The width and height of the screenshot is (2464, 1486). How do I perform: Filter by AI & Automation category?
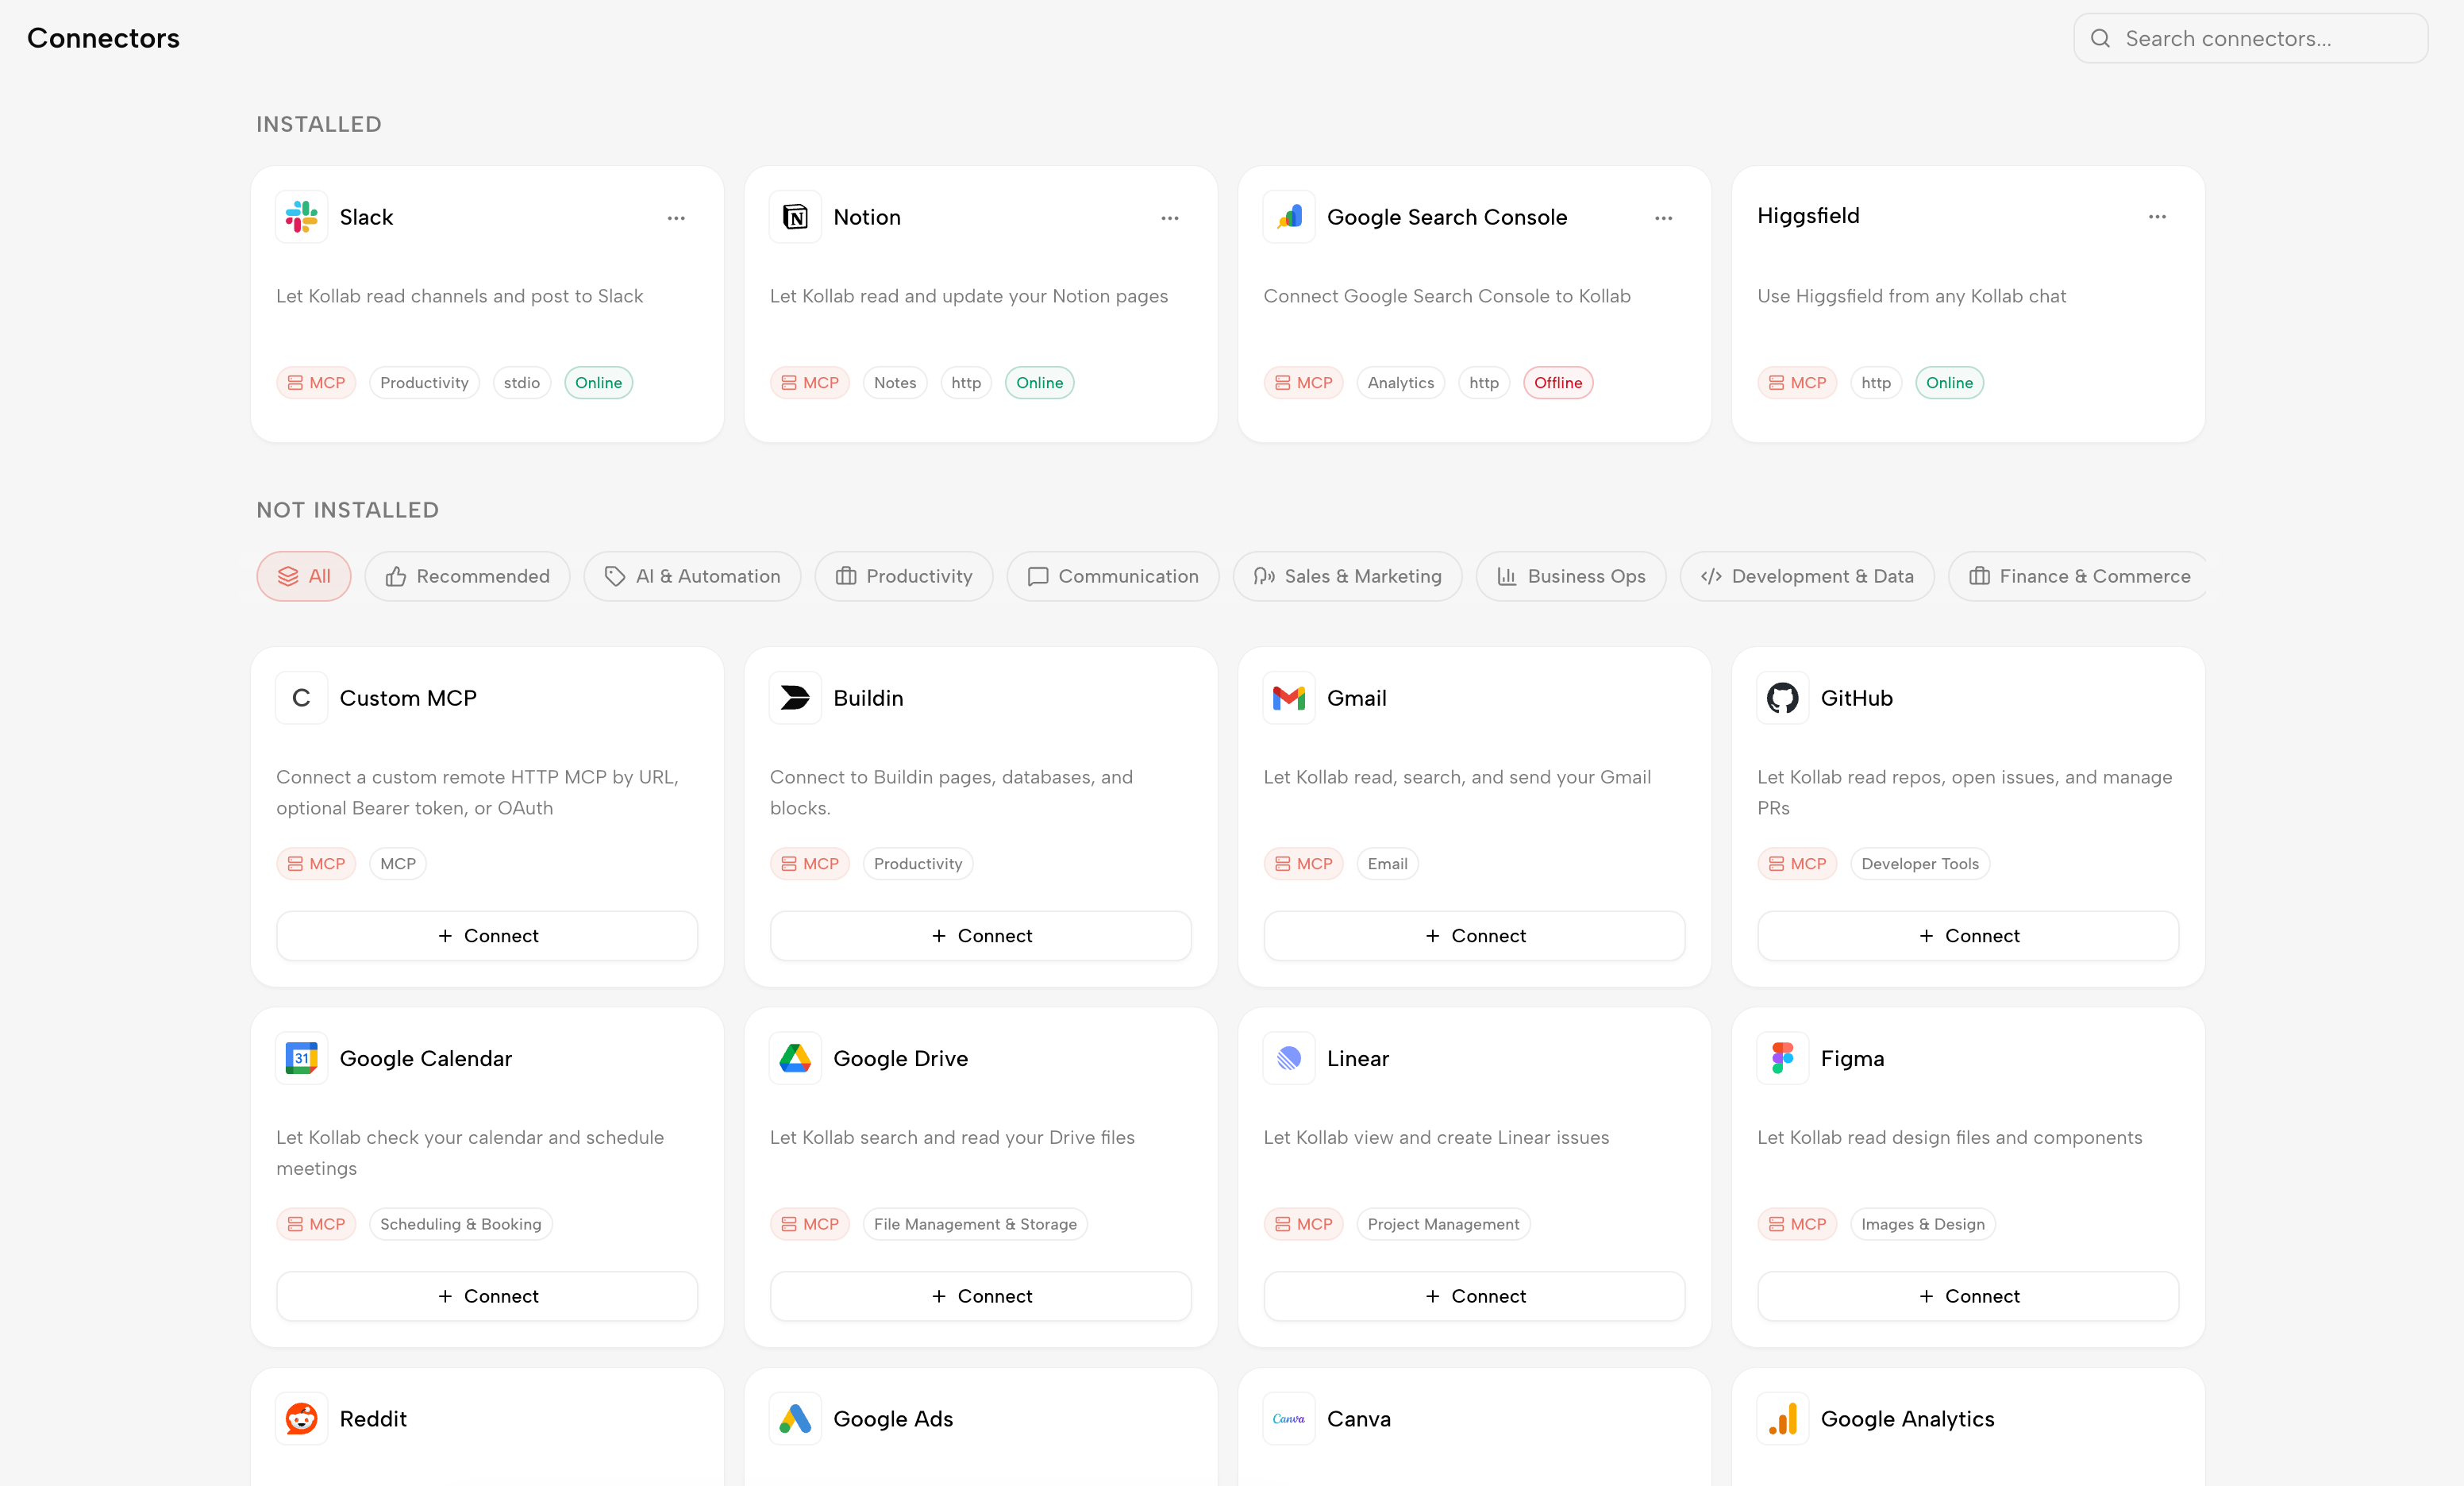tap(692, 576)
